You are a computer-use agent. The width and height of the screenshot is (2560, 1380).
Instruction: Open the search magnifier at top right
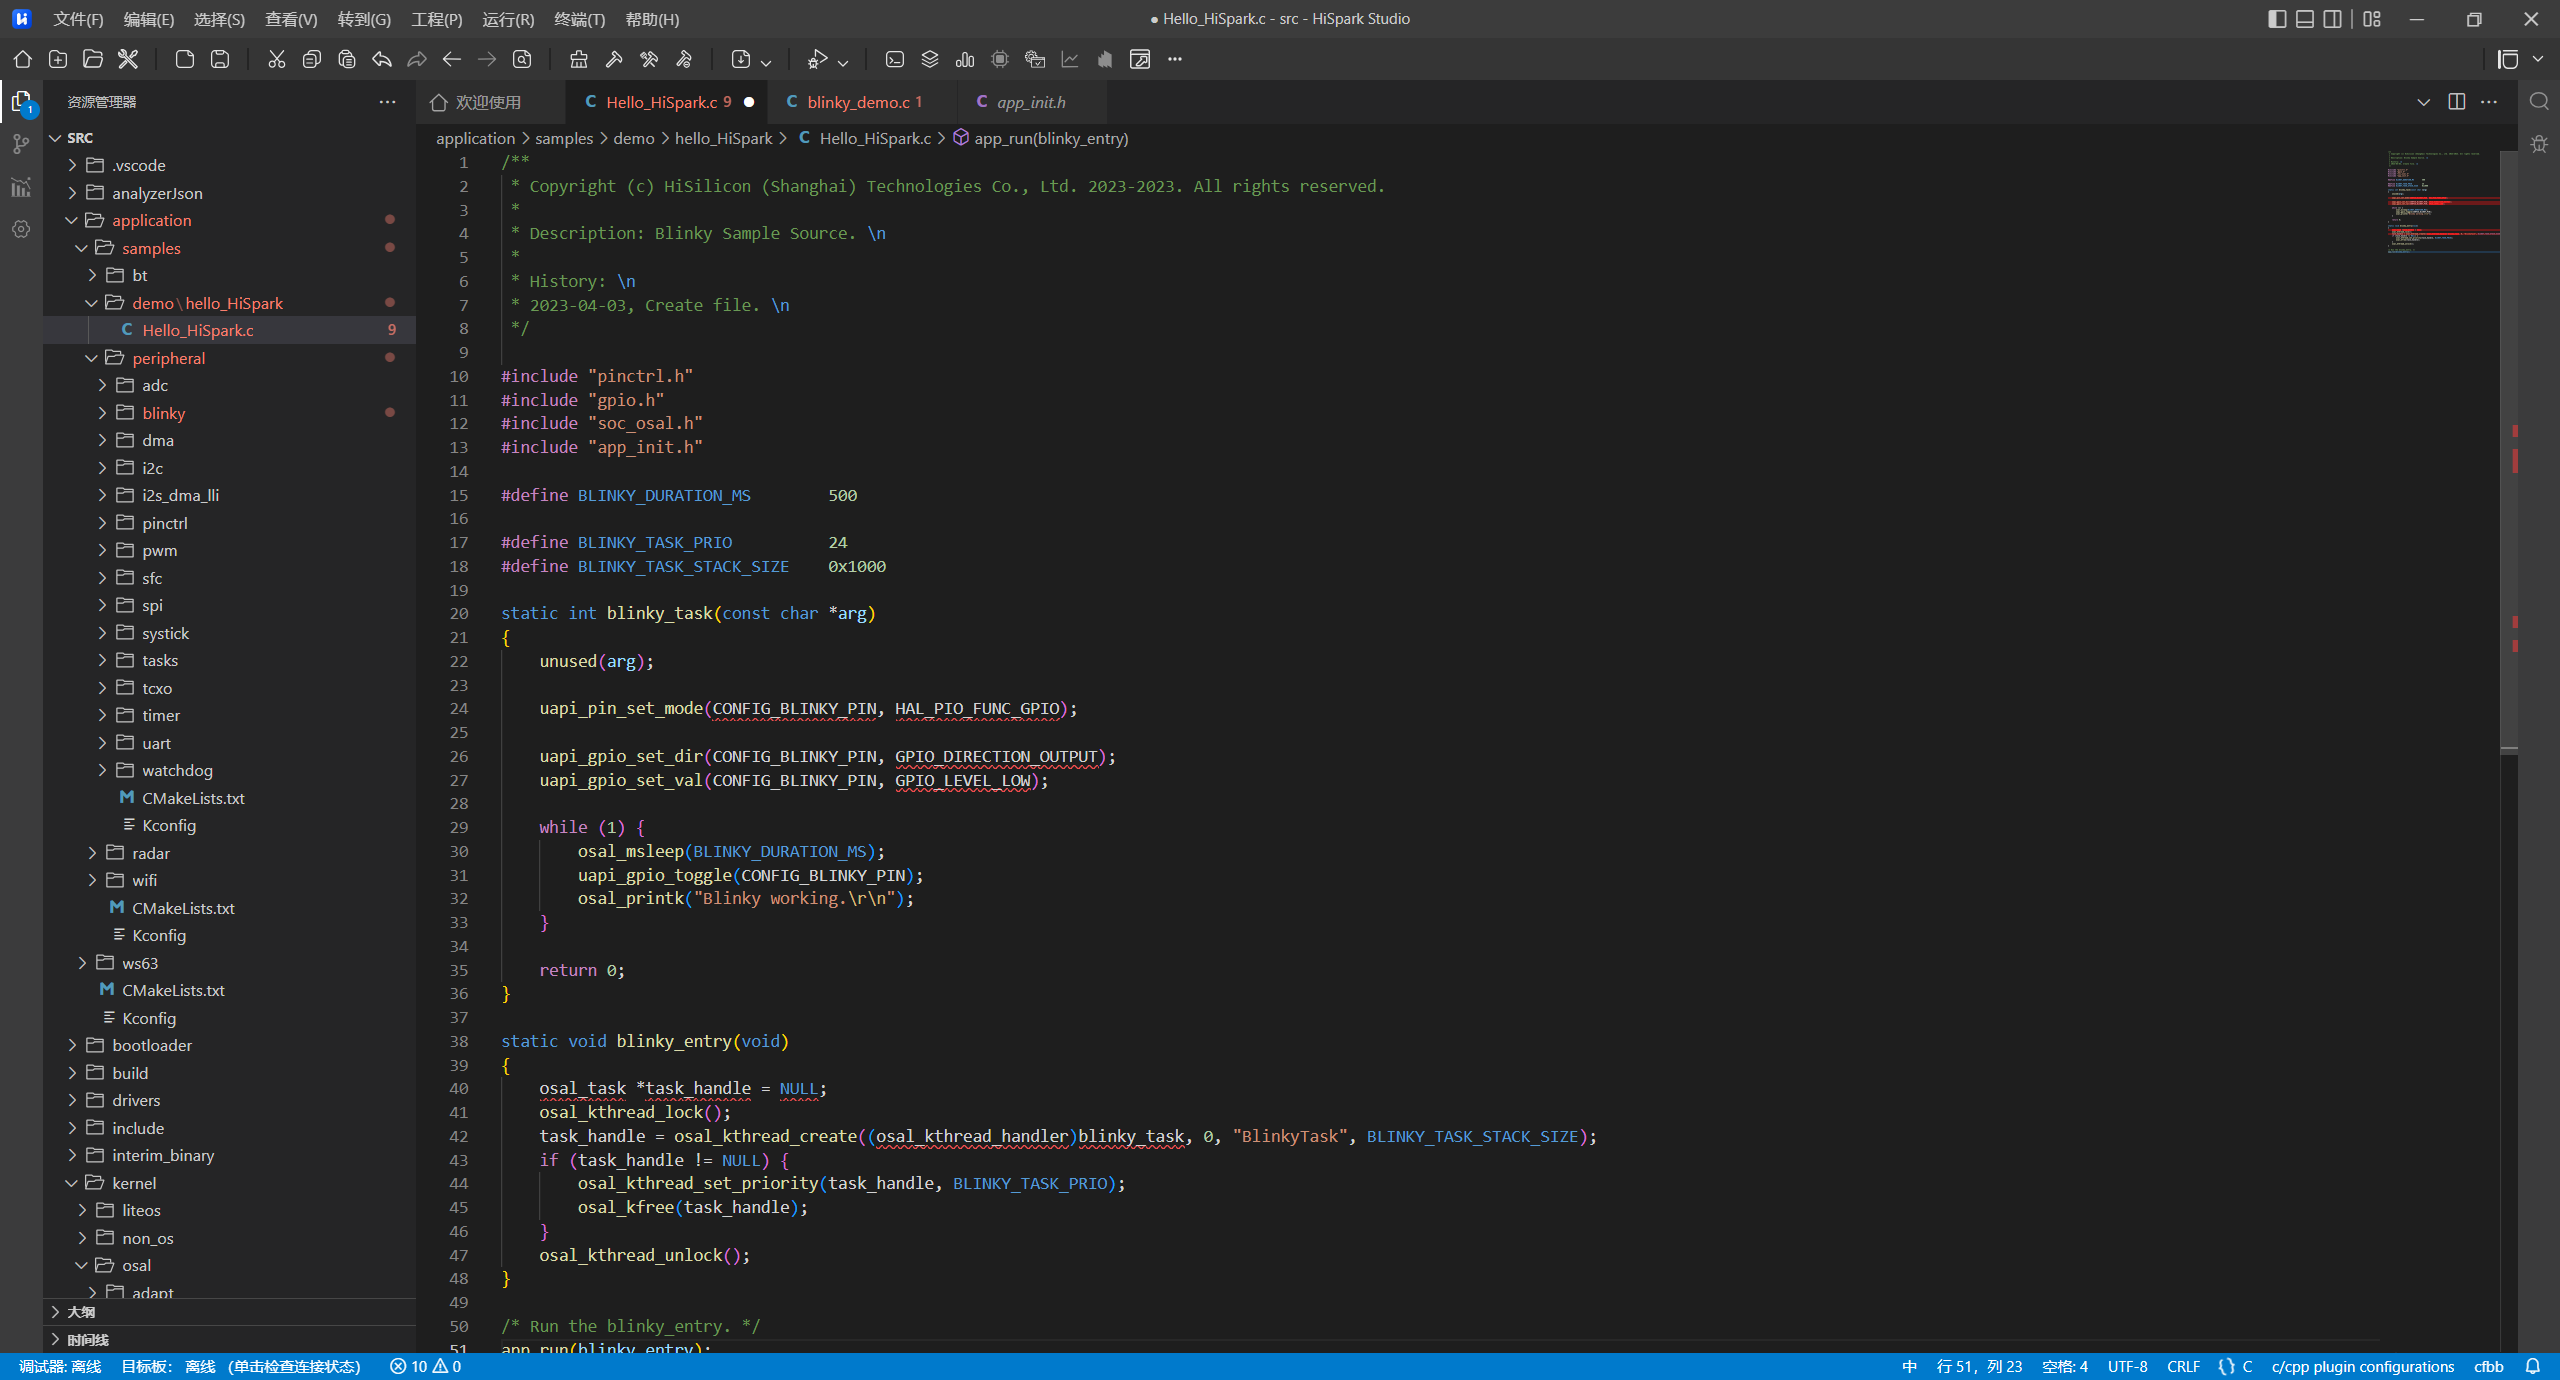pyautogui.click(x=2538, y=101)
